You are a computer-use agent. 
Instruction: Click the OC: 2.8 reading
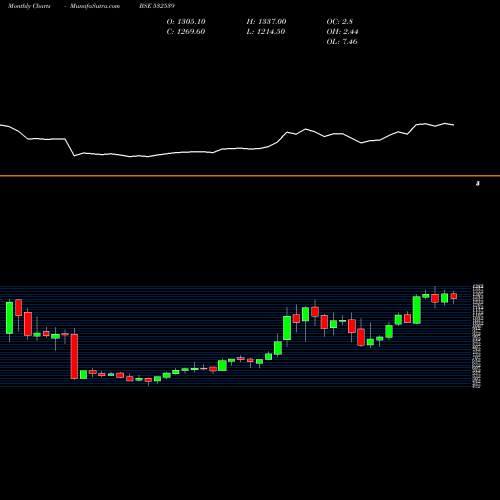click(x=340, y=22)
